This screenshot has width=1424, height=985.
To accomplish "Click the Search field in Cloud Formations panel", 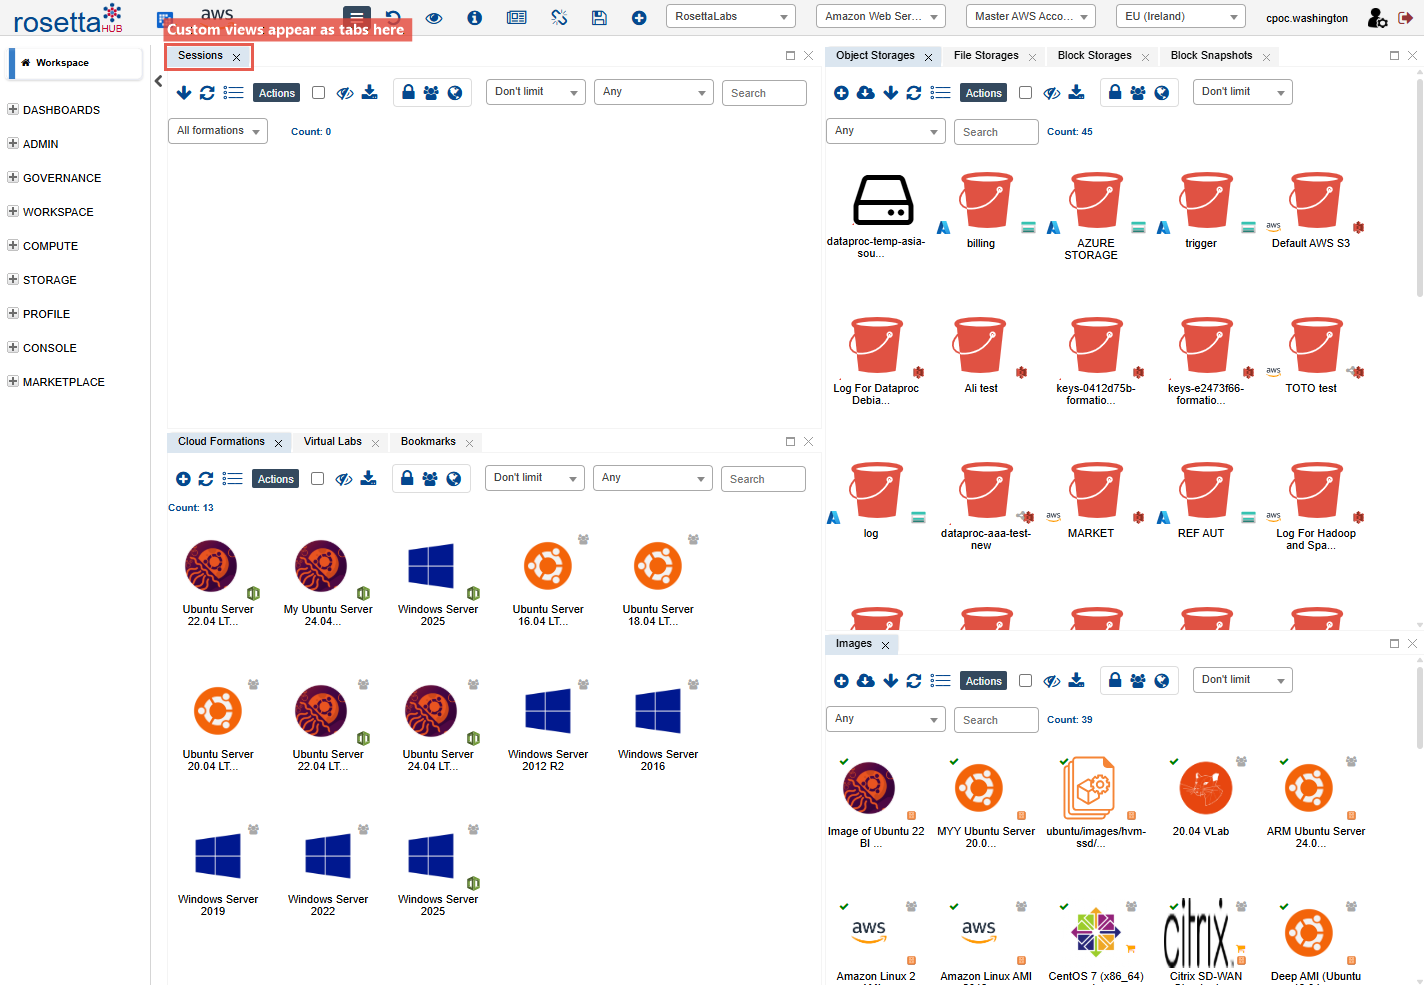I will click(762, 479).
